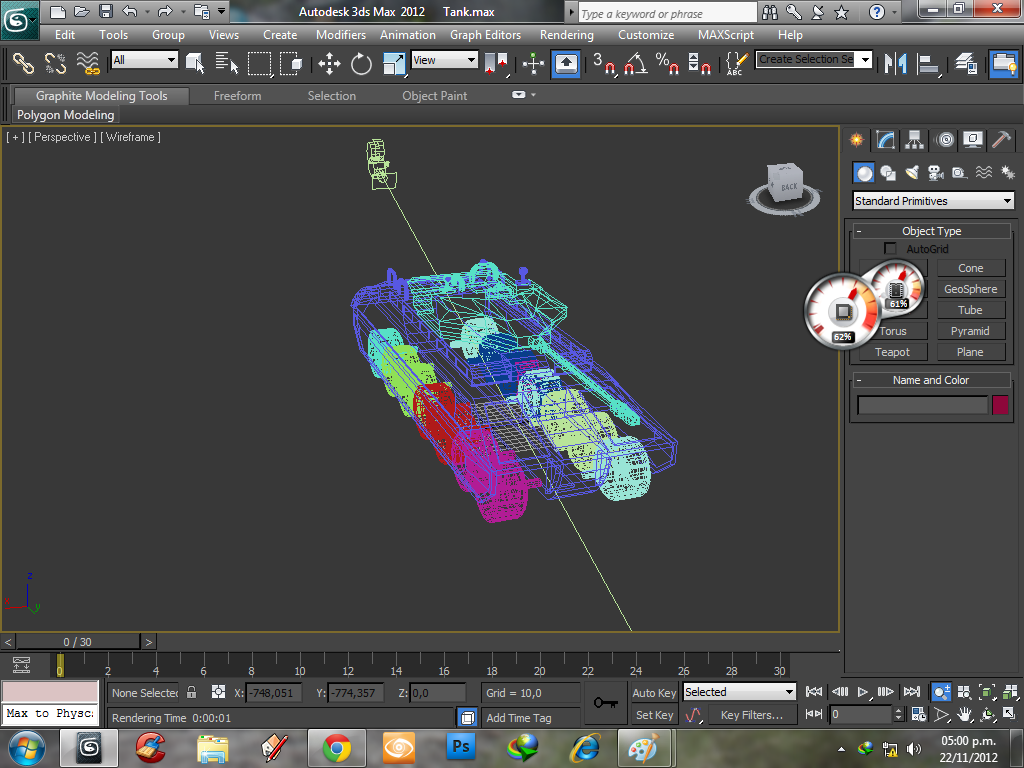Image resolution: width=1024 pixels, height=768 pixels.
Task: Switch to the Freeform tab
Action: click(237, 96)
